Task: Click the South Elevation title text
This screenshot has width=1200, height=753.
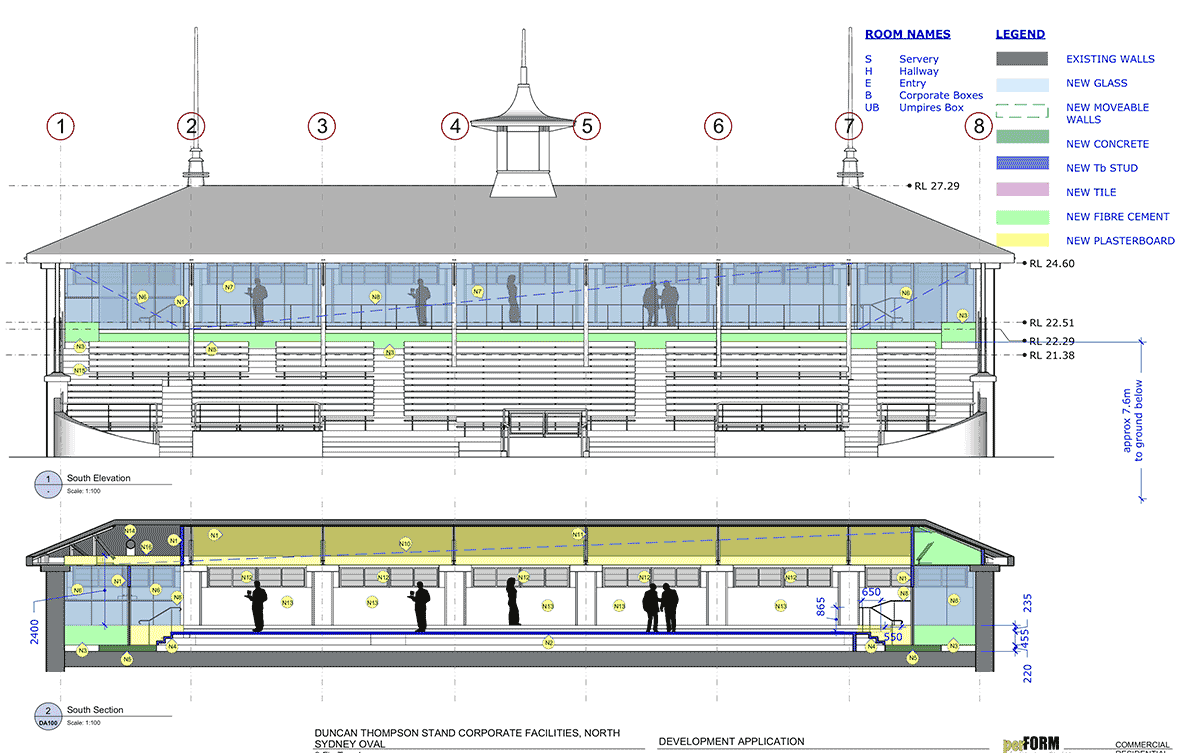Action: pyautogui.click(x=98, y=479)
